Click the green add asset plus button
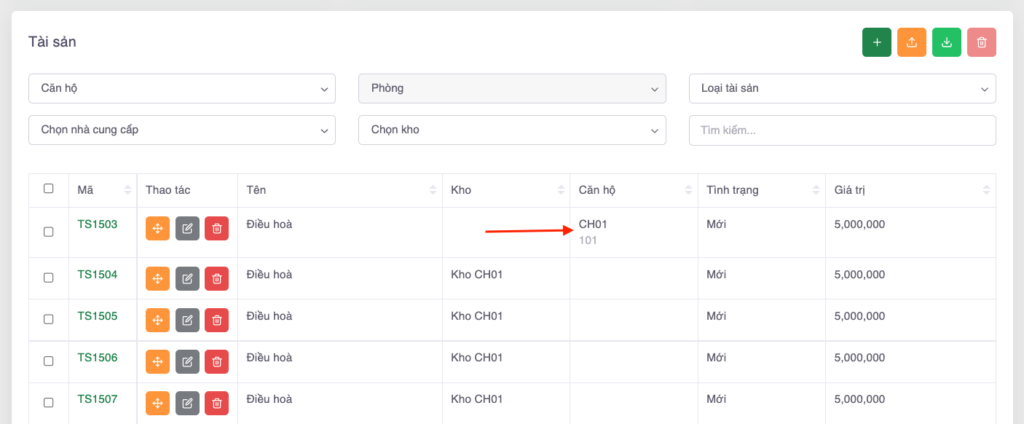1024x424 pixels. 877,42
